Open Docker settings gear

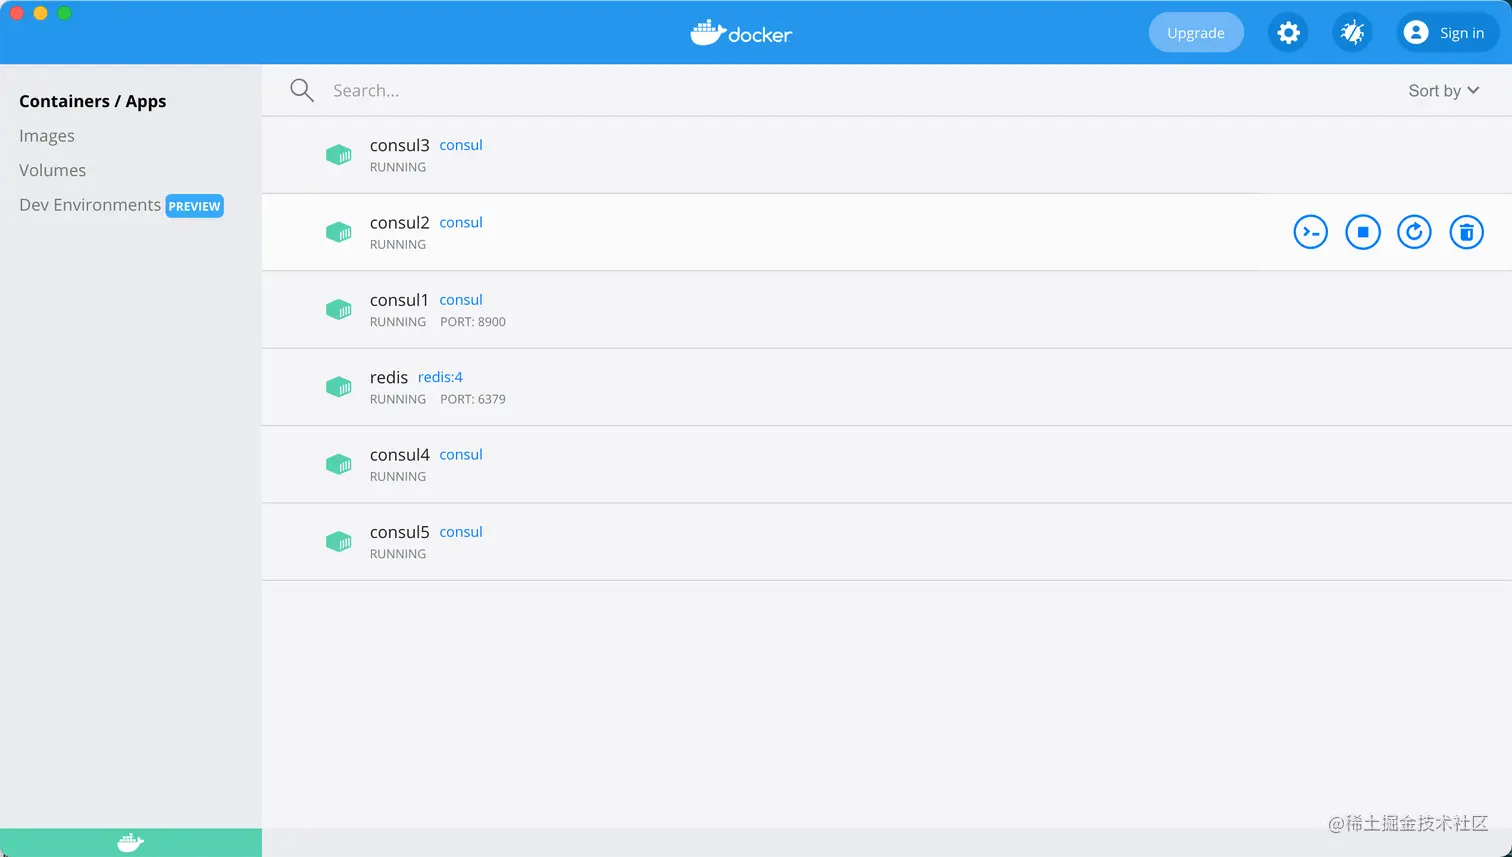click(x=1288, y=33)
